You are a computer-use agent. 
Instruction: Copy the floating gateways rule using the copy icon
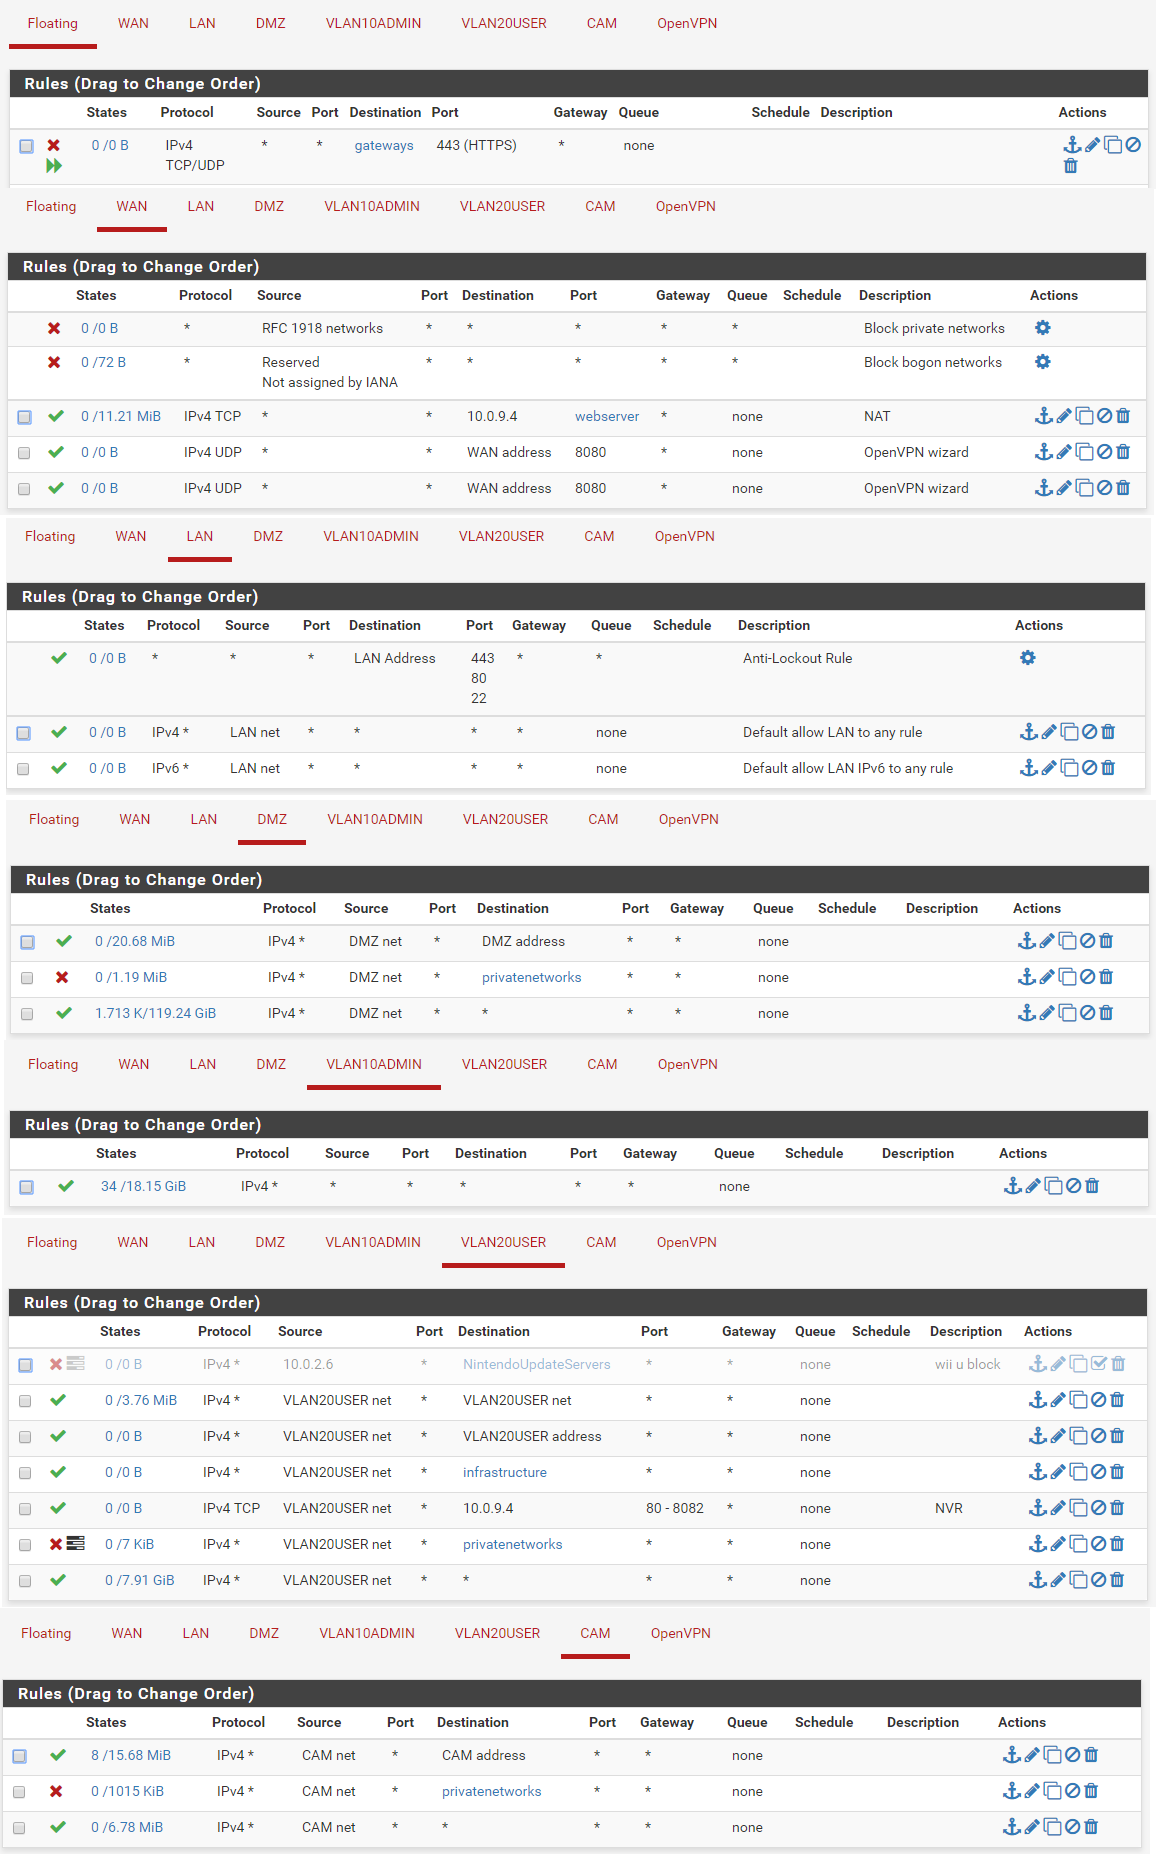tap(1113, 145)
